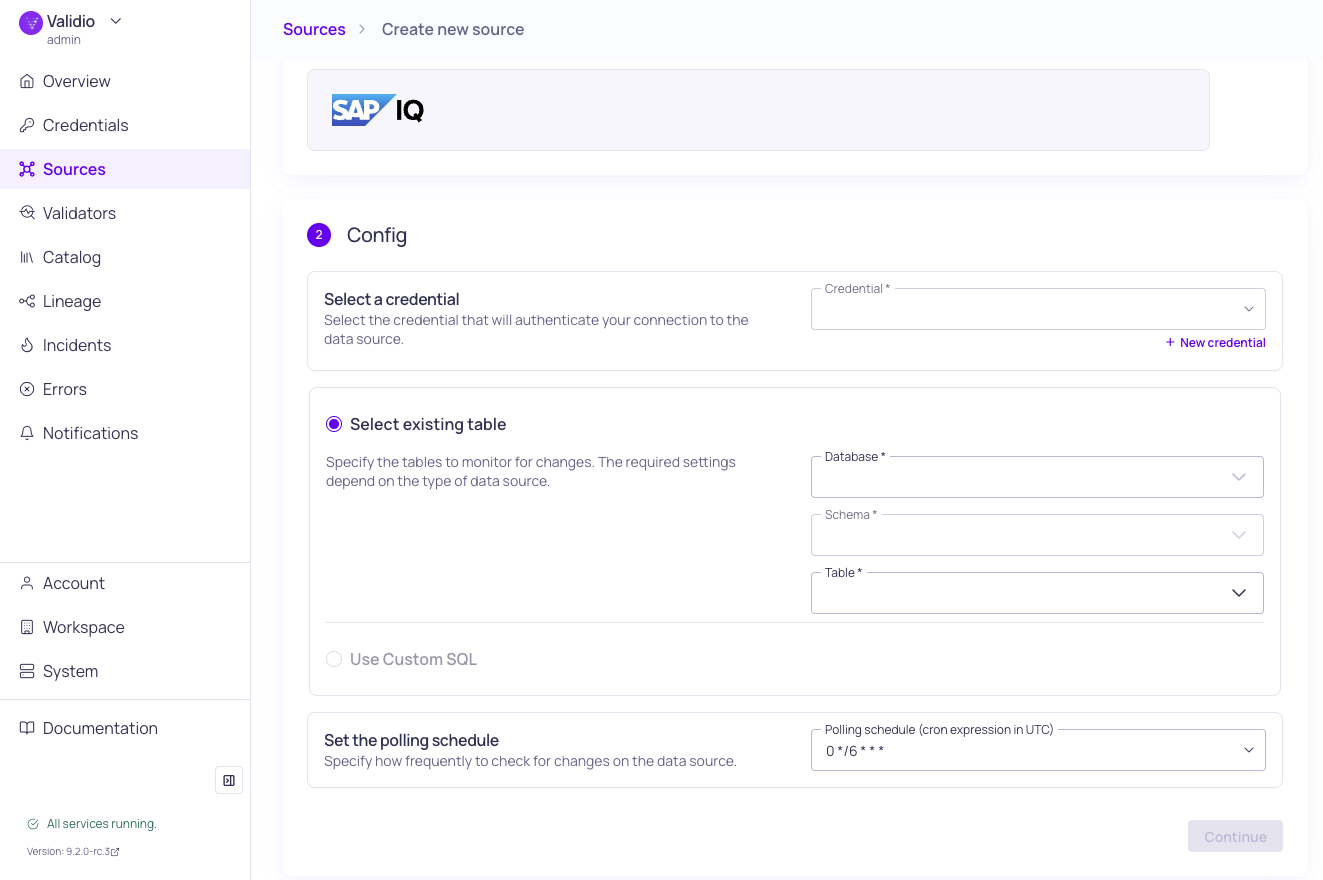
Task: Open the Table dropdown
Action: coord(1037,593)
